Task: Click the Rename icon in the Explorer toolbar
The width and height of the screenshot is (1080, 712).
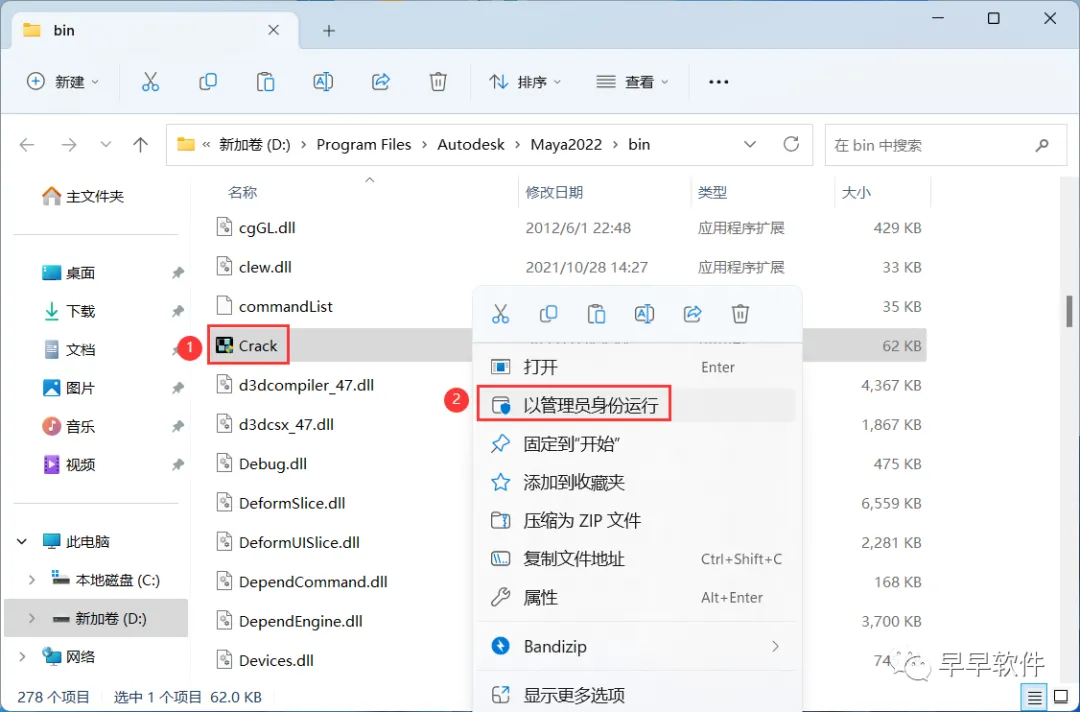Action: coord(323,82)
